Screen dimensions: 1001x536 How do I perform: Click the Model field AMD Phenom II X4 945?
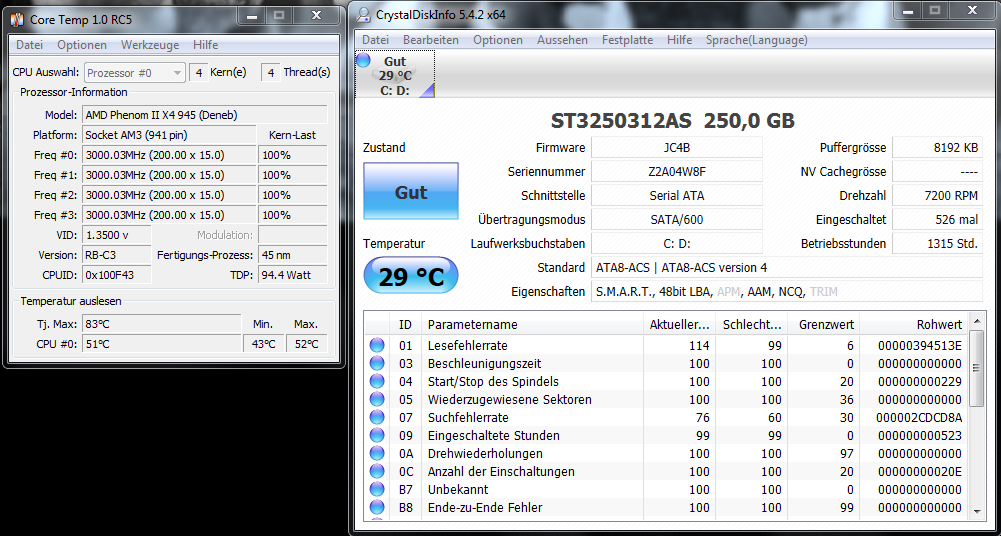tap(204, 115)
